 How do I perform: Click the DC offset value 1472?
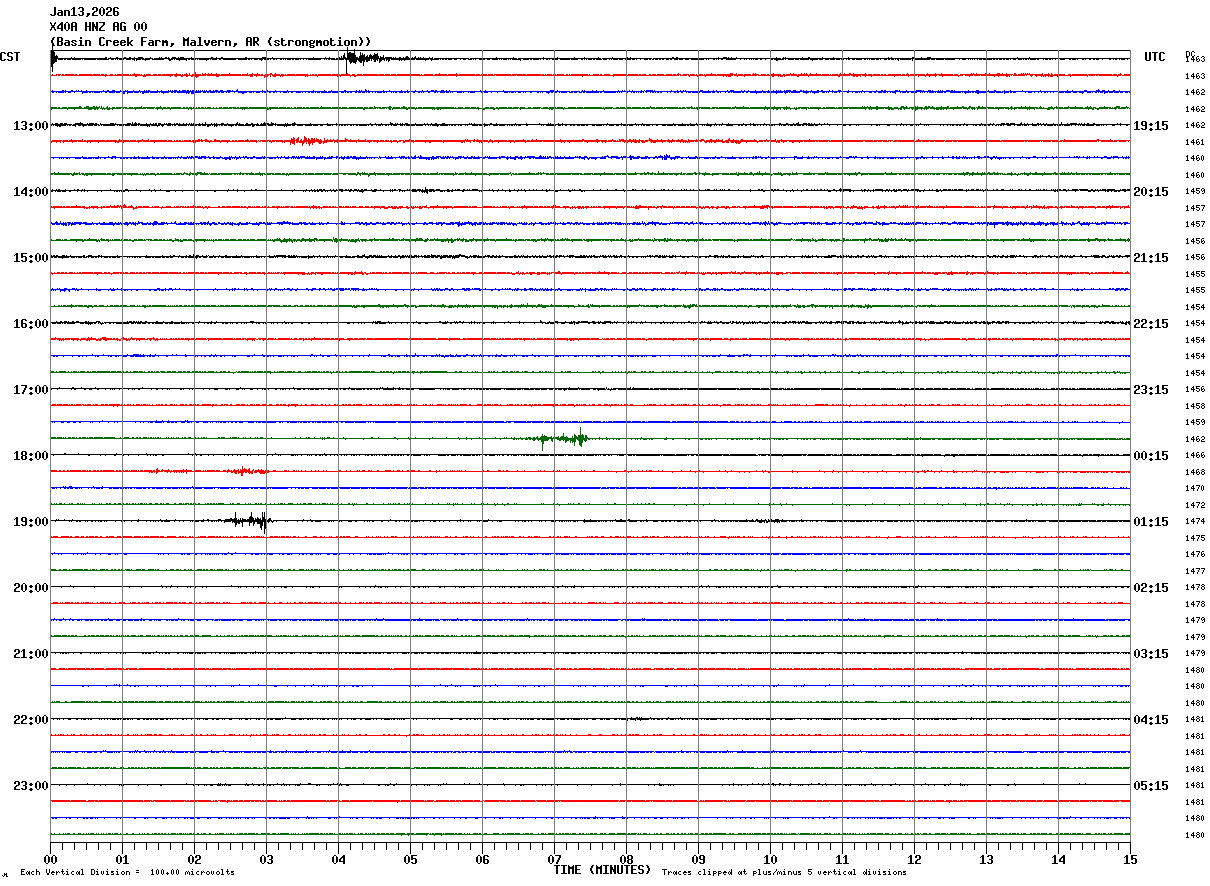click(x=1194, y=505)
